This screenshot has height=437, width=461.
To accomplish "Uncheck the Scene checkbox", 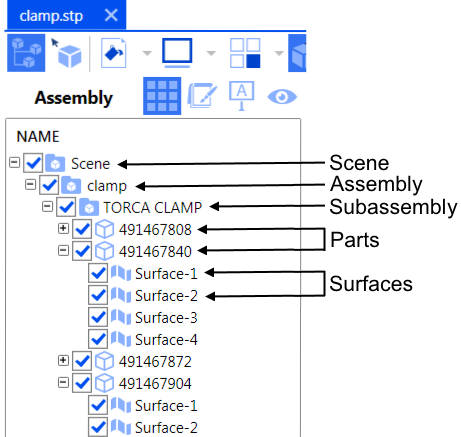I will [x=33, y=163].
